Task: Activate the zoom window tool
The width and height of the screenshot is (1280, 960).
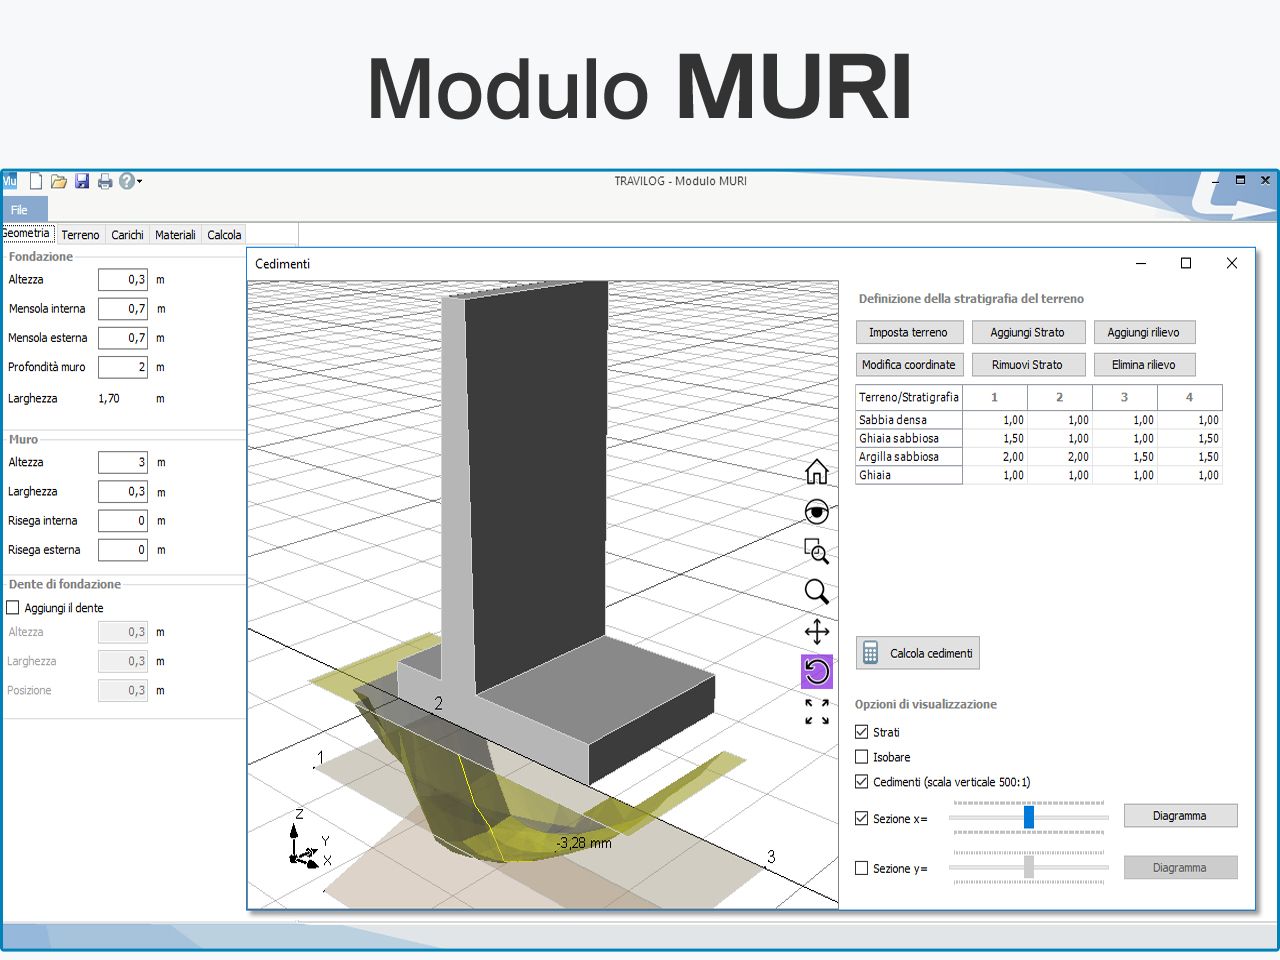Action: click(x=817, y=551)
